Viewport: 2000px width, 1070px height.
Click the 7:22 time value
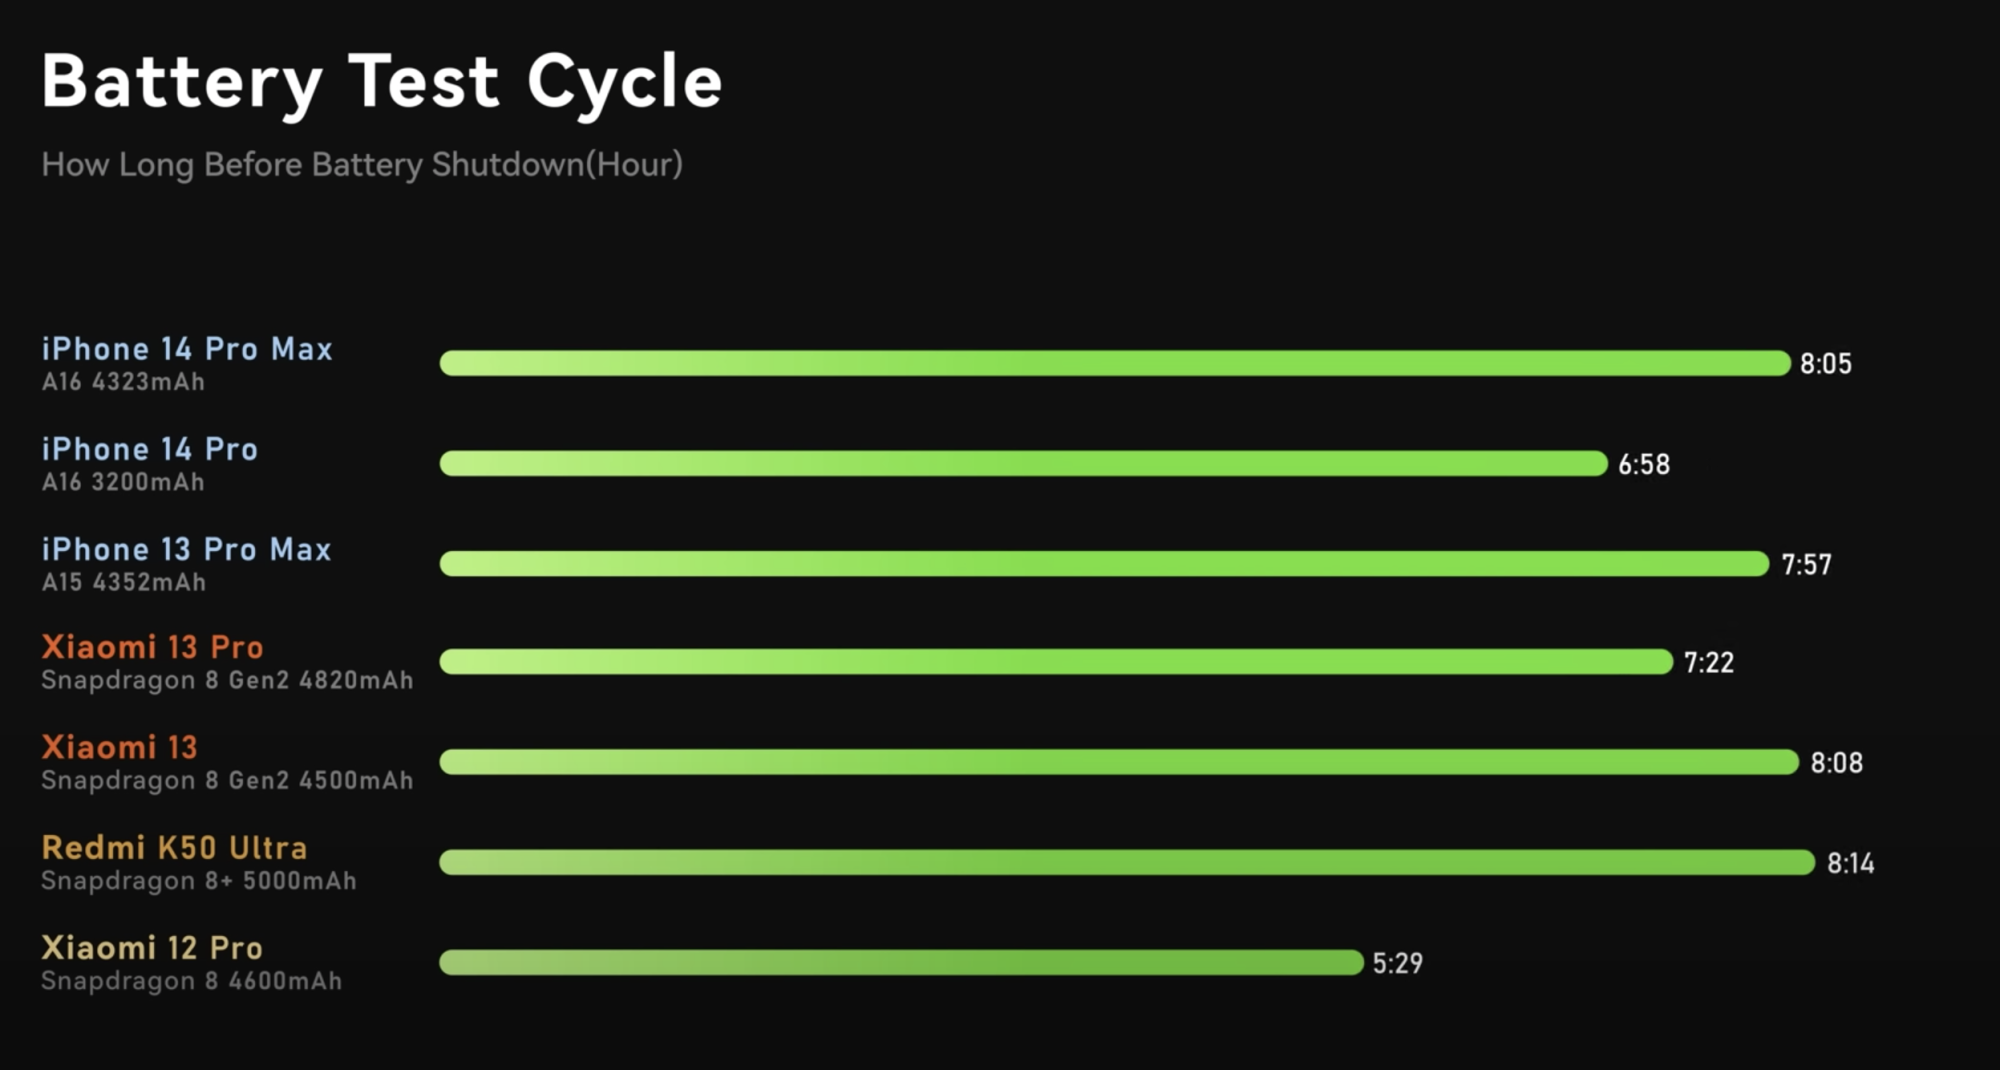1709,663
